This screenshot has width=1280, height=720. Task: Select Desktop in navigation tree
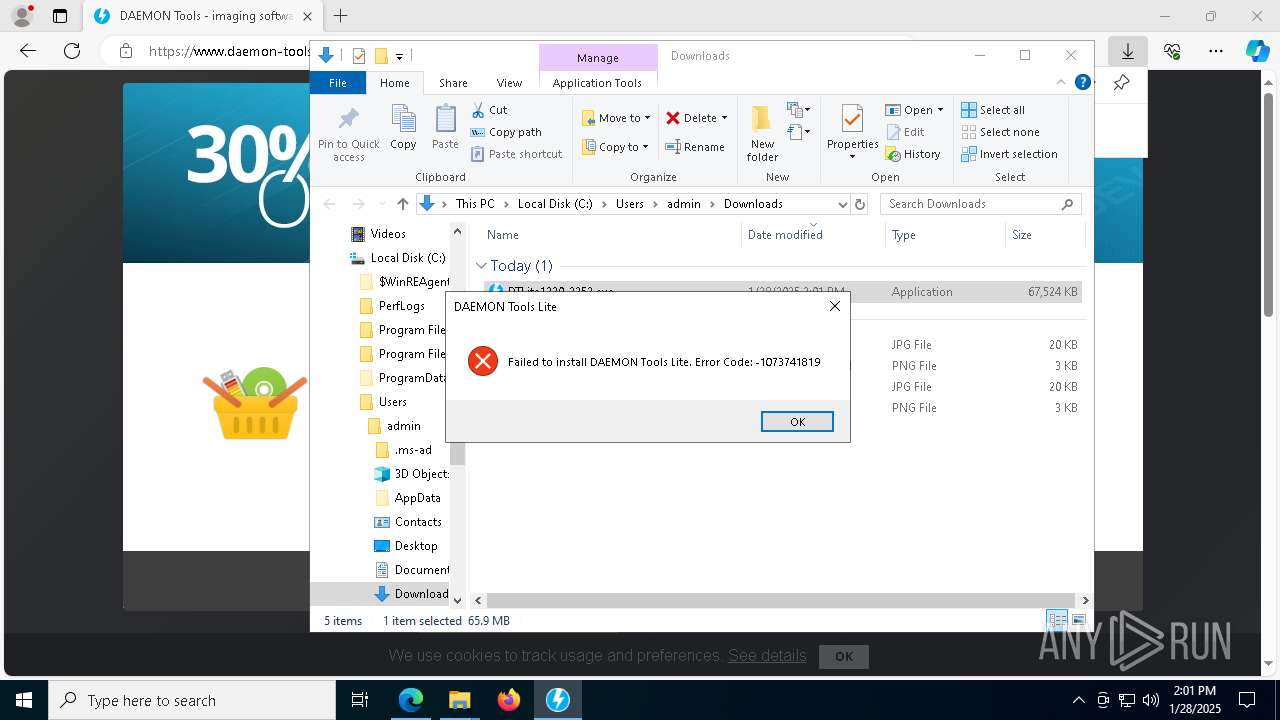click(x=406, y=546)
